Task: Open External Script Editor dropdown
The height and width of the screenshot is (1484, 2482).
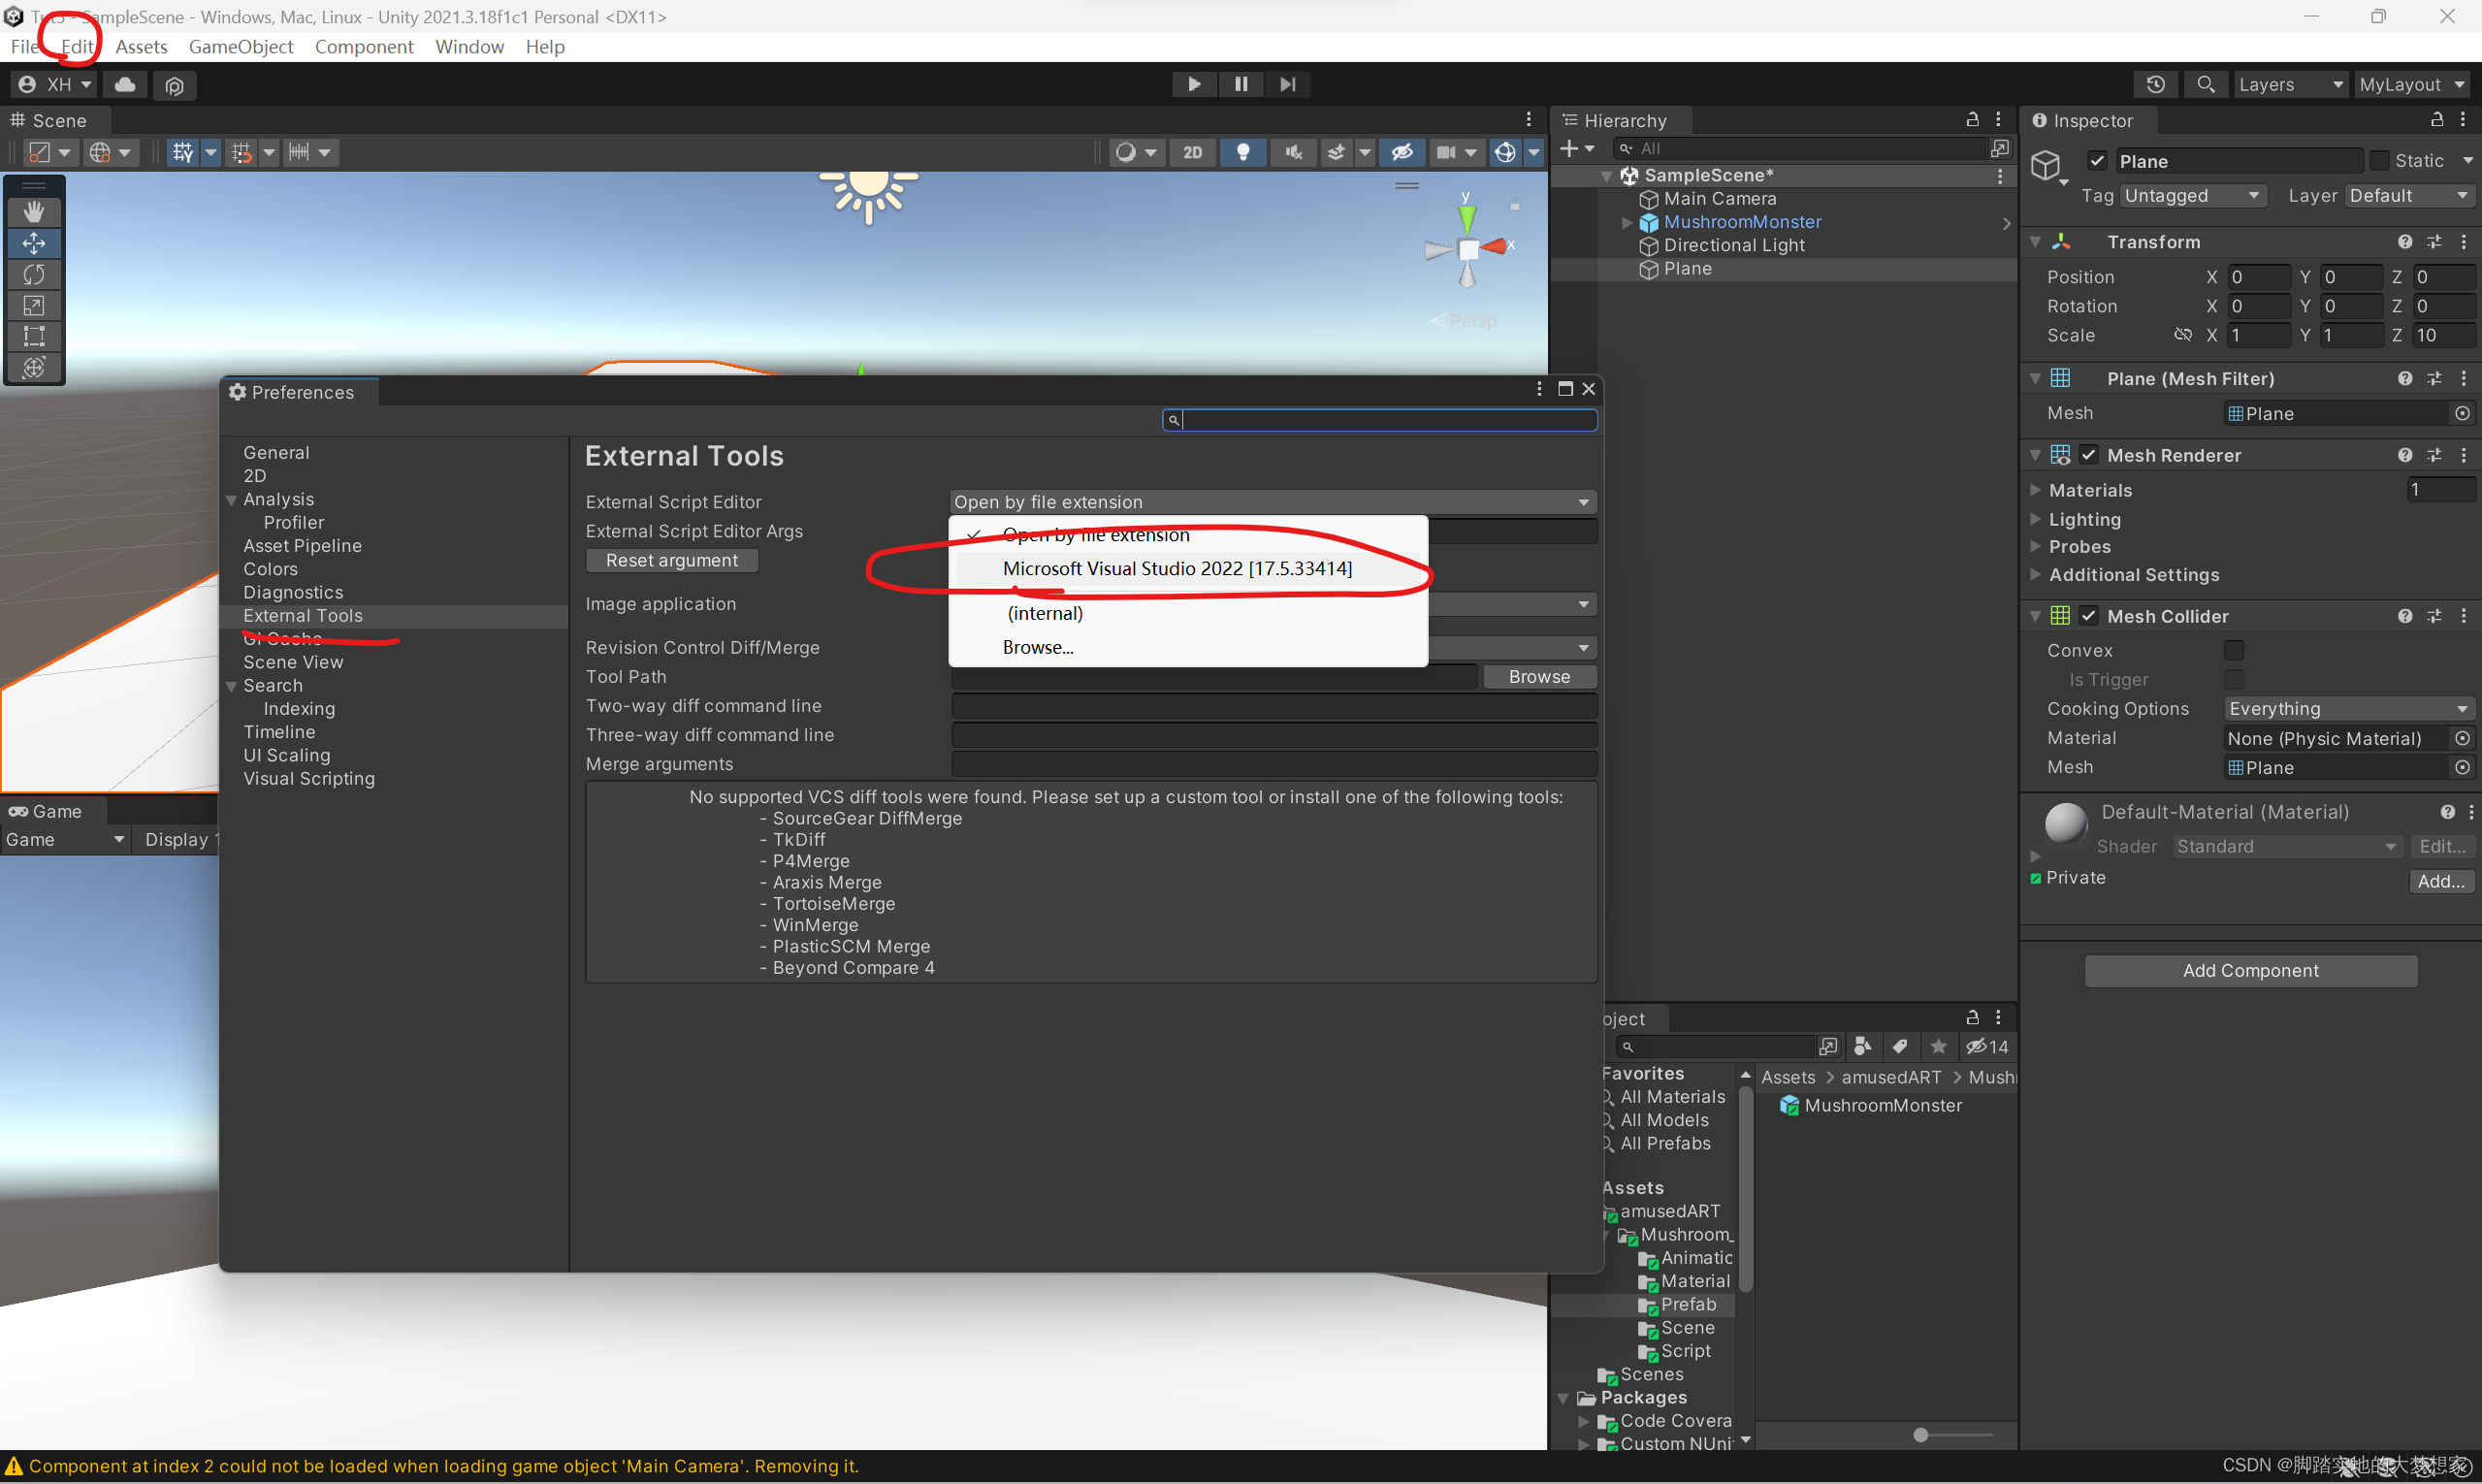Action: (x=1272, y=502)
